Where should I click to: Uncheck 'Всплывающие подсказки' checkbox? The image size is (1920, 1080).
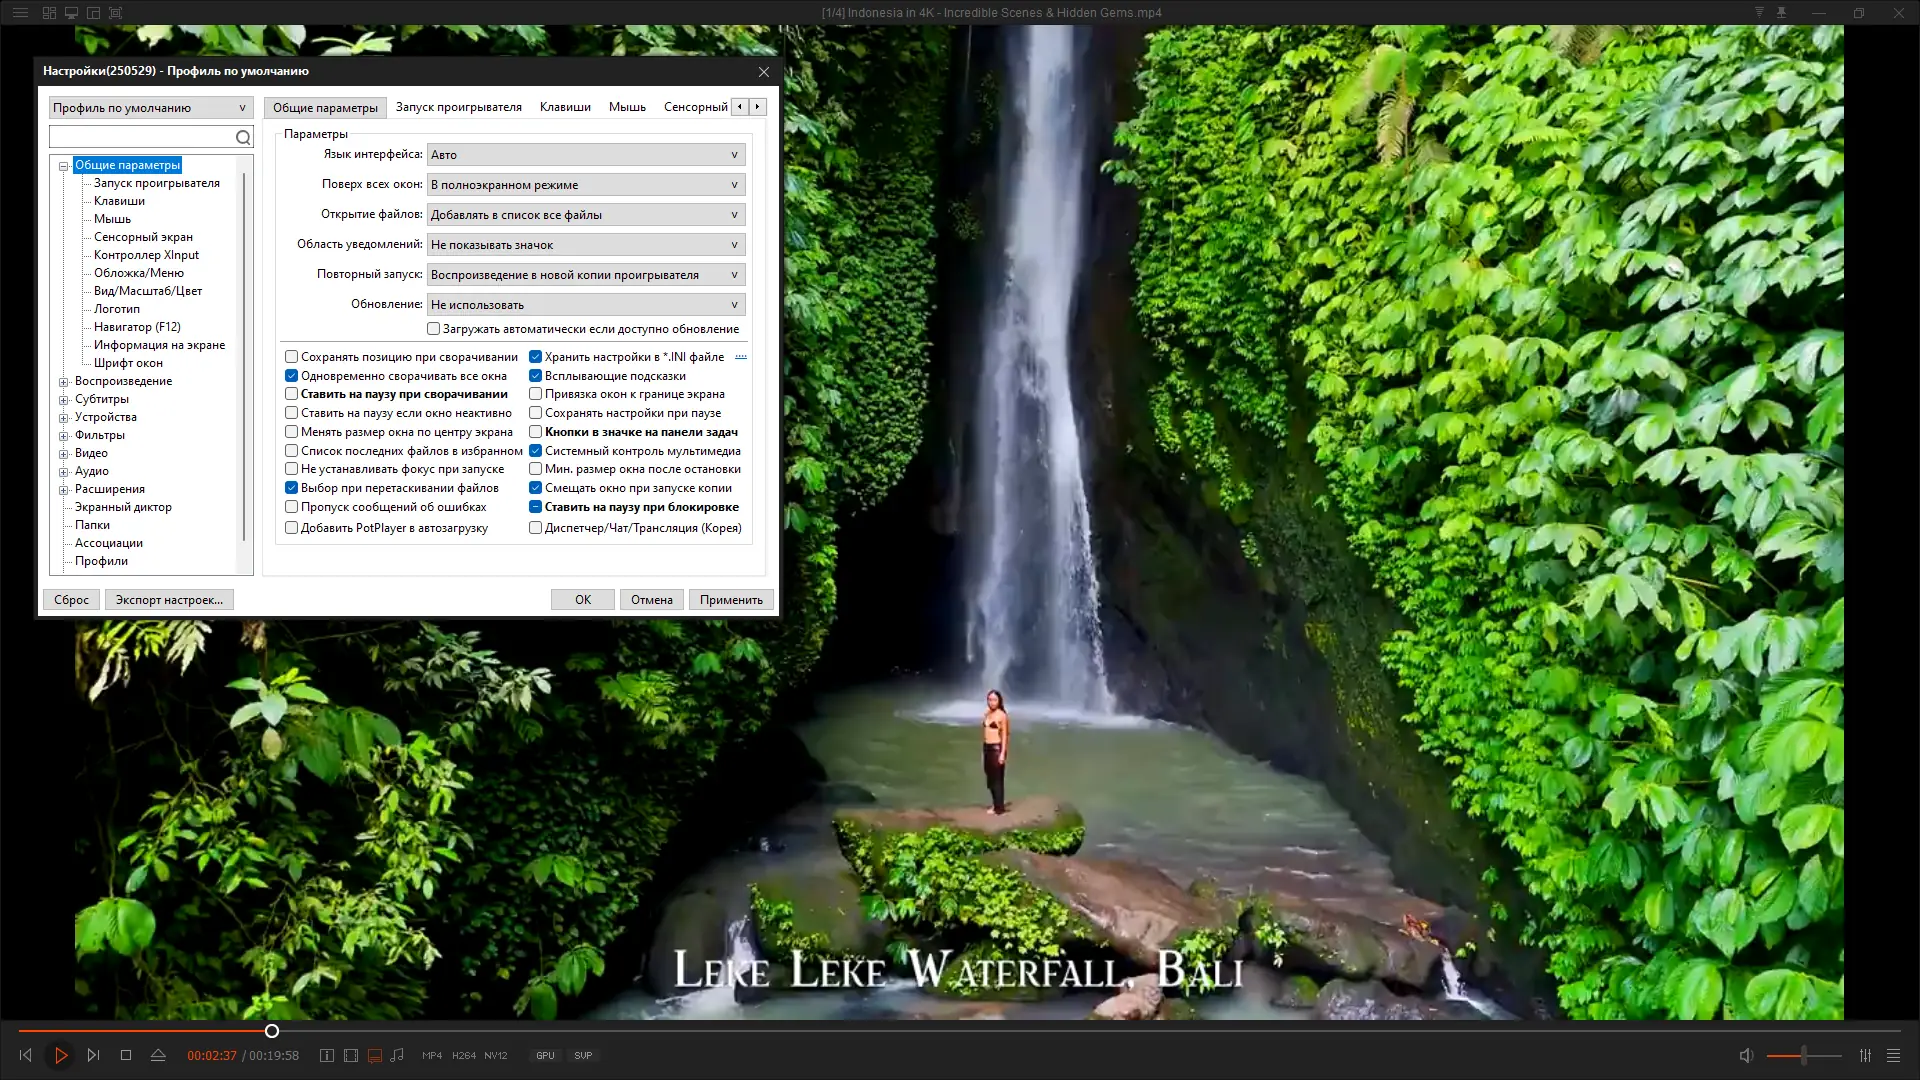(536, 376)
